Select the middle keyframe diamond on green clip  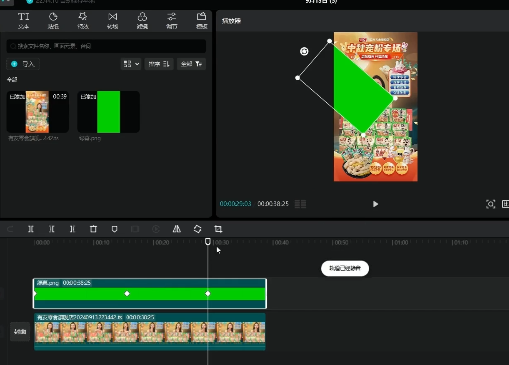[x=127, y=294]
